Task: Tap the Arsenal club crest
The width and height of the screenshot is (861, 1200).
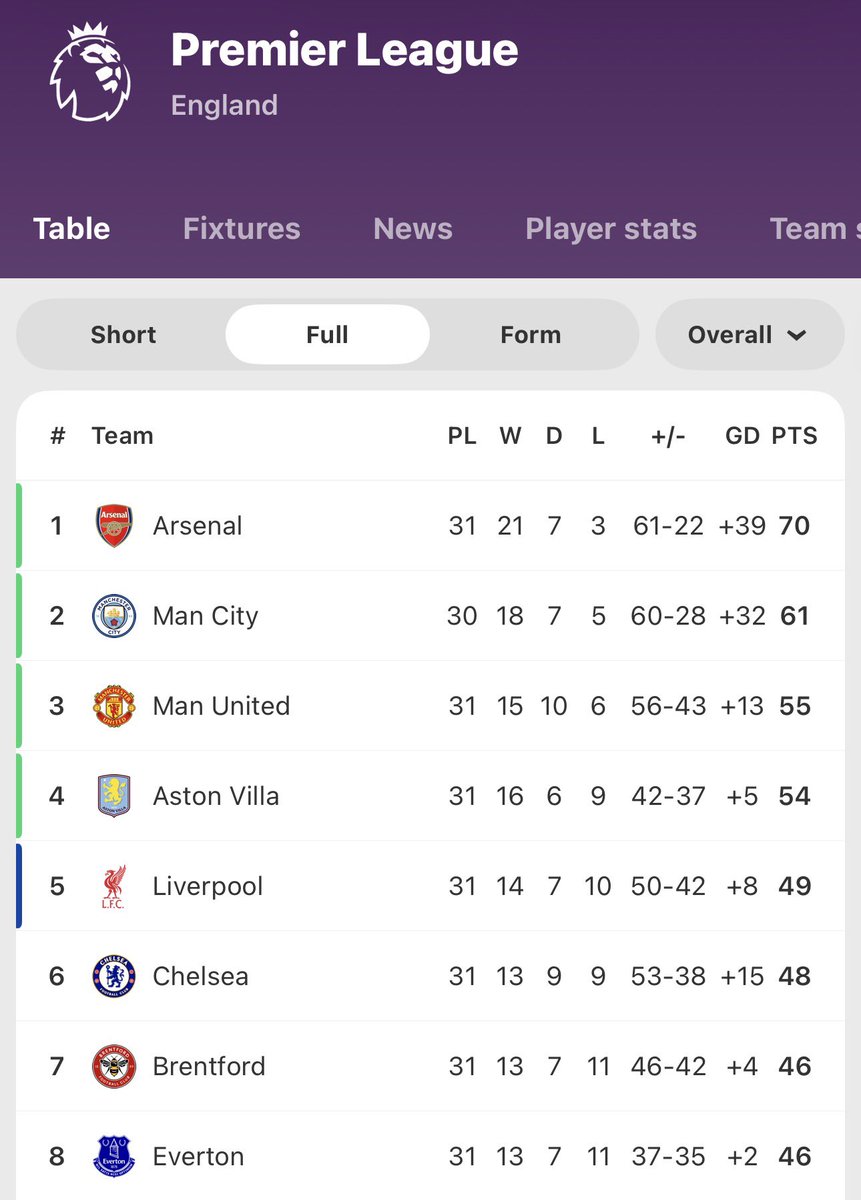Action: click(114, 526)
